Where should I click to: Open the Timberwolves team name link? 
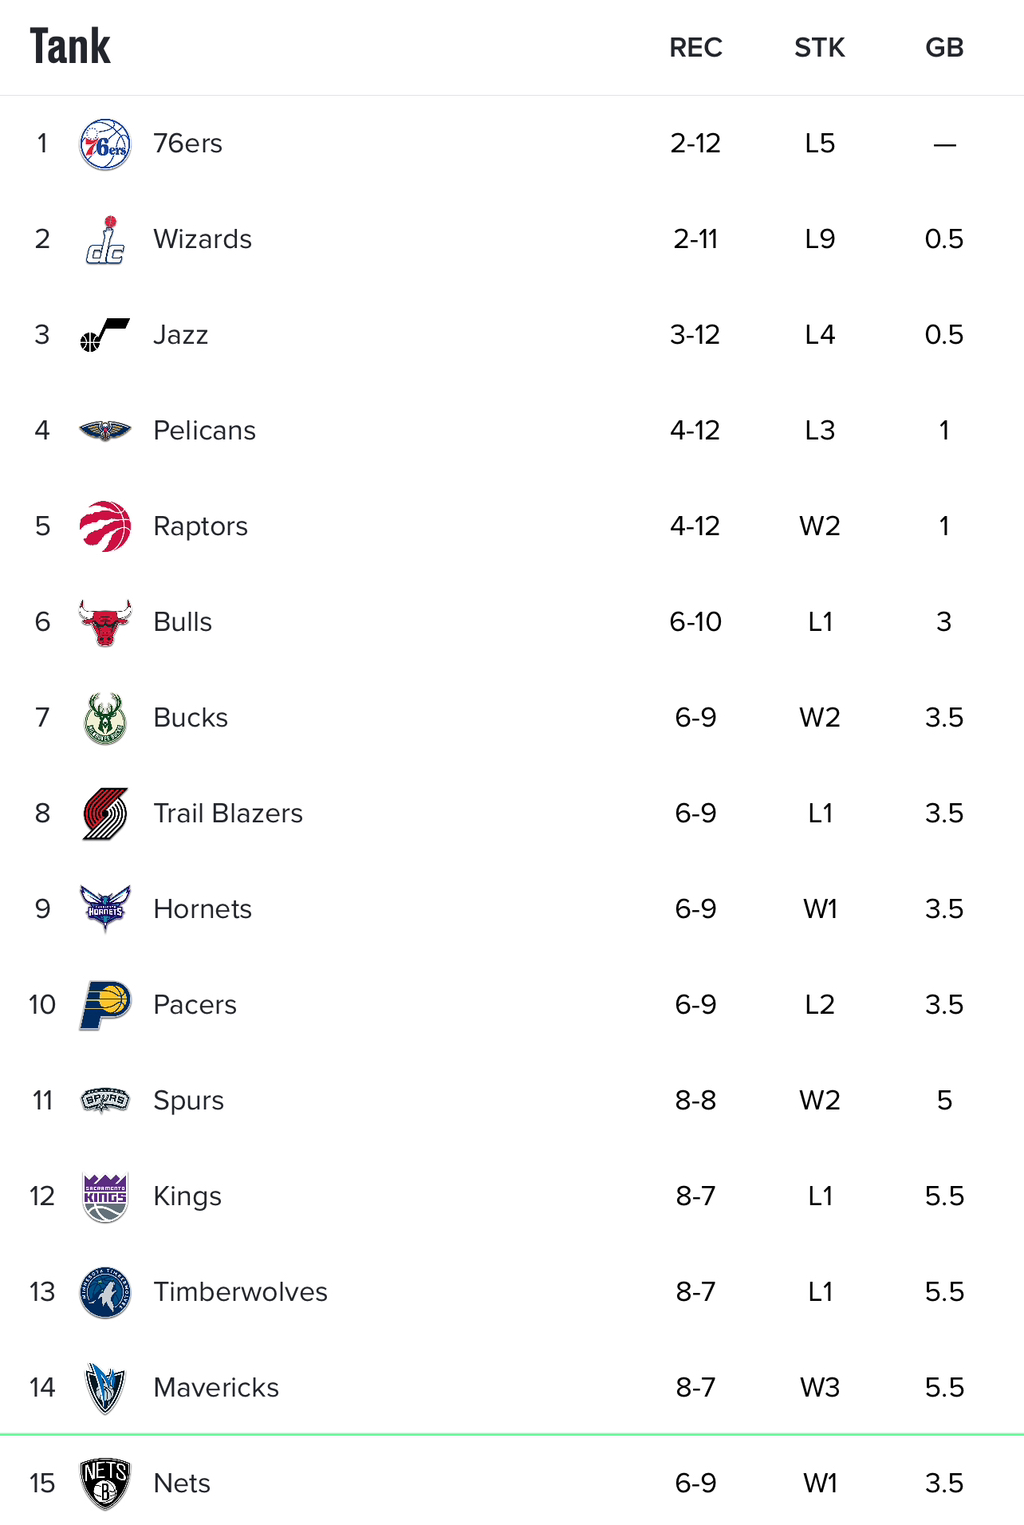(x=240, y=1292)
